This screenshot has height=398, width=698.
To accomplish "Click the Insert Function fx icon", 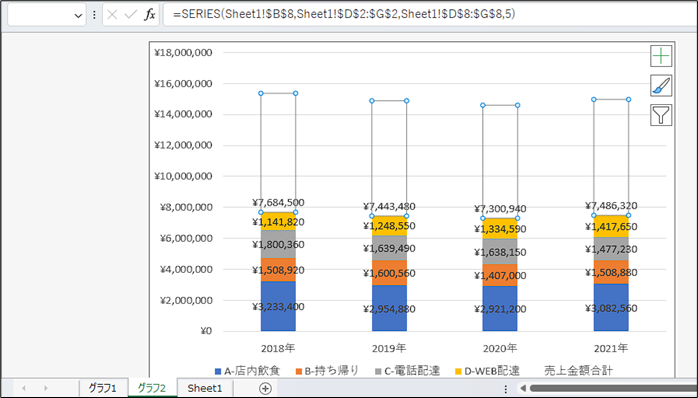I will pos(150,15).
